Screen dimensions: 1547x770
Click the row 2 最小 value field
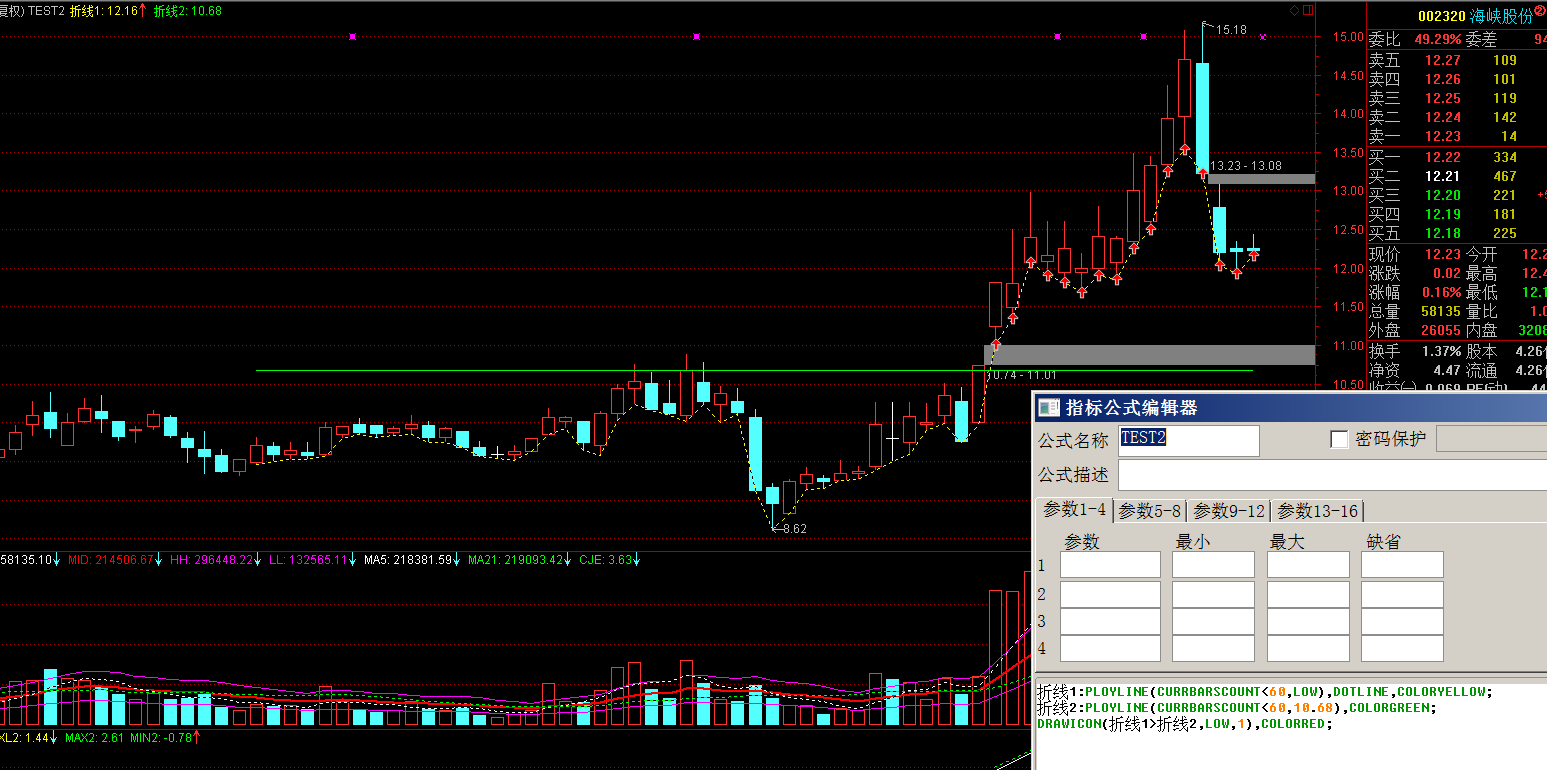point(1213,595)
